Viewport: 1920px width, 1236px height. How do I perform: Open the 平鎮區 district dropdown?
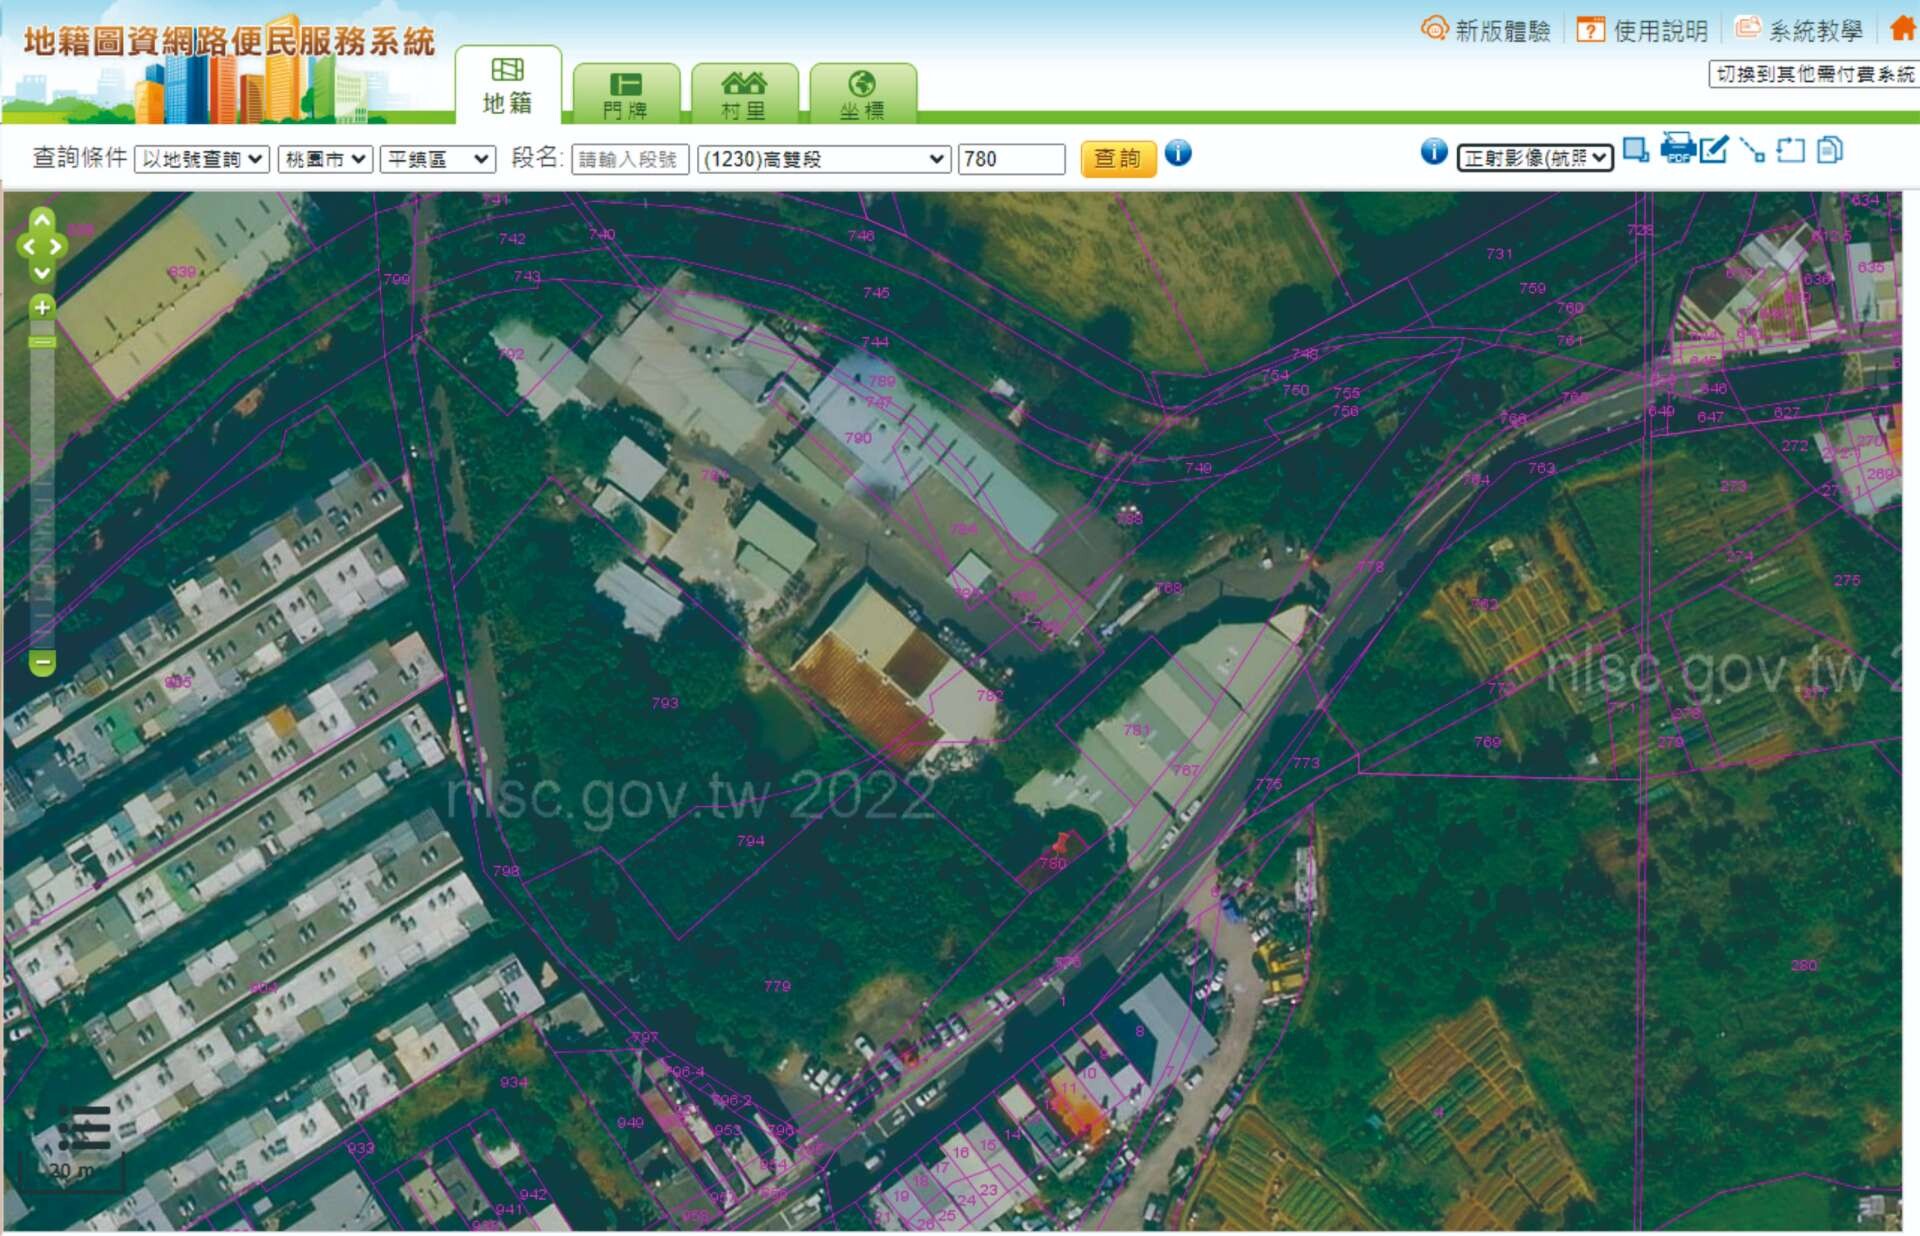click(438, 159)
